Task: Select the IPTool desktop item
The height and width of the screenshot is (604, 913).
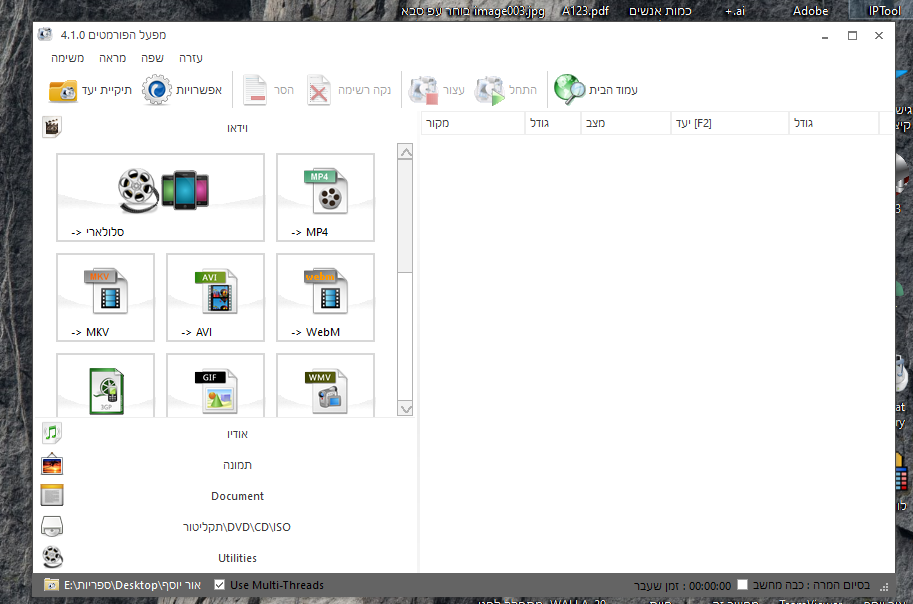Action: (x=884, y=10)
